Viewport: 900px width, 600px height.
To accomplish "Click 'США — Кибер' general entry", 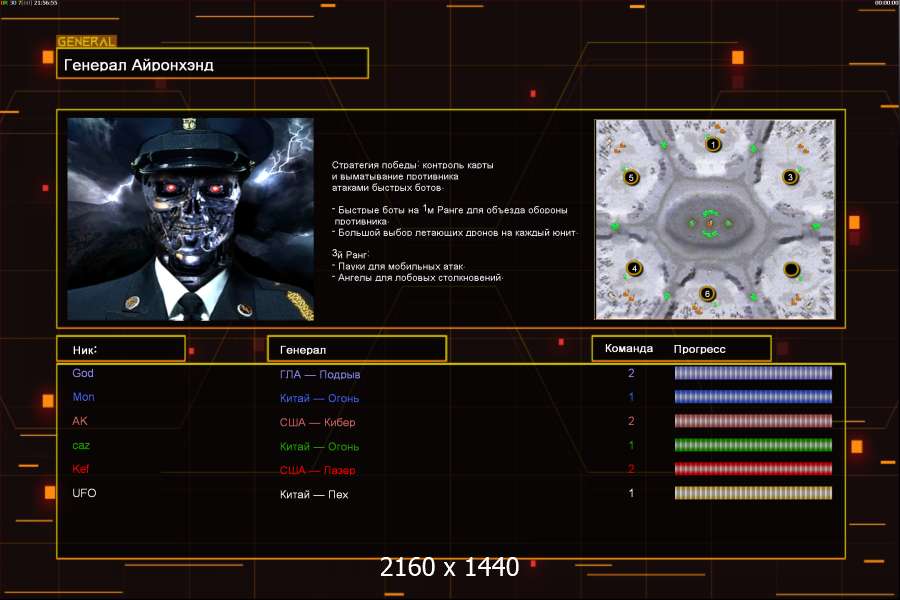I will 317,422.
